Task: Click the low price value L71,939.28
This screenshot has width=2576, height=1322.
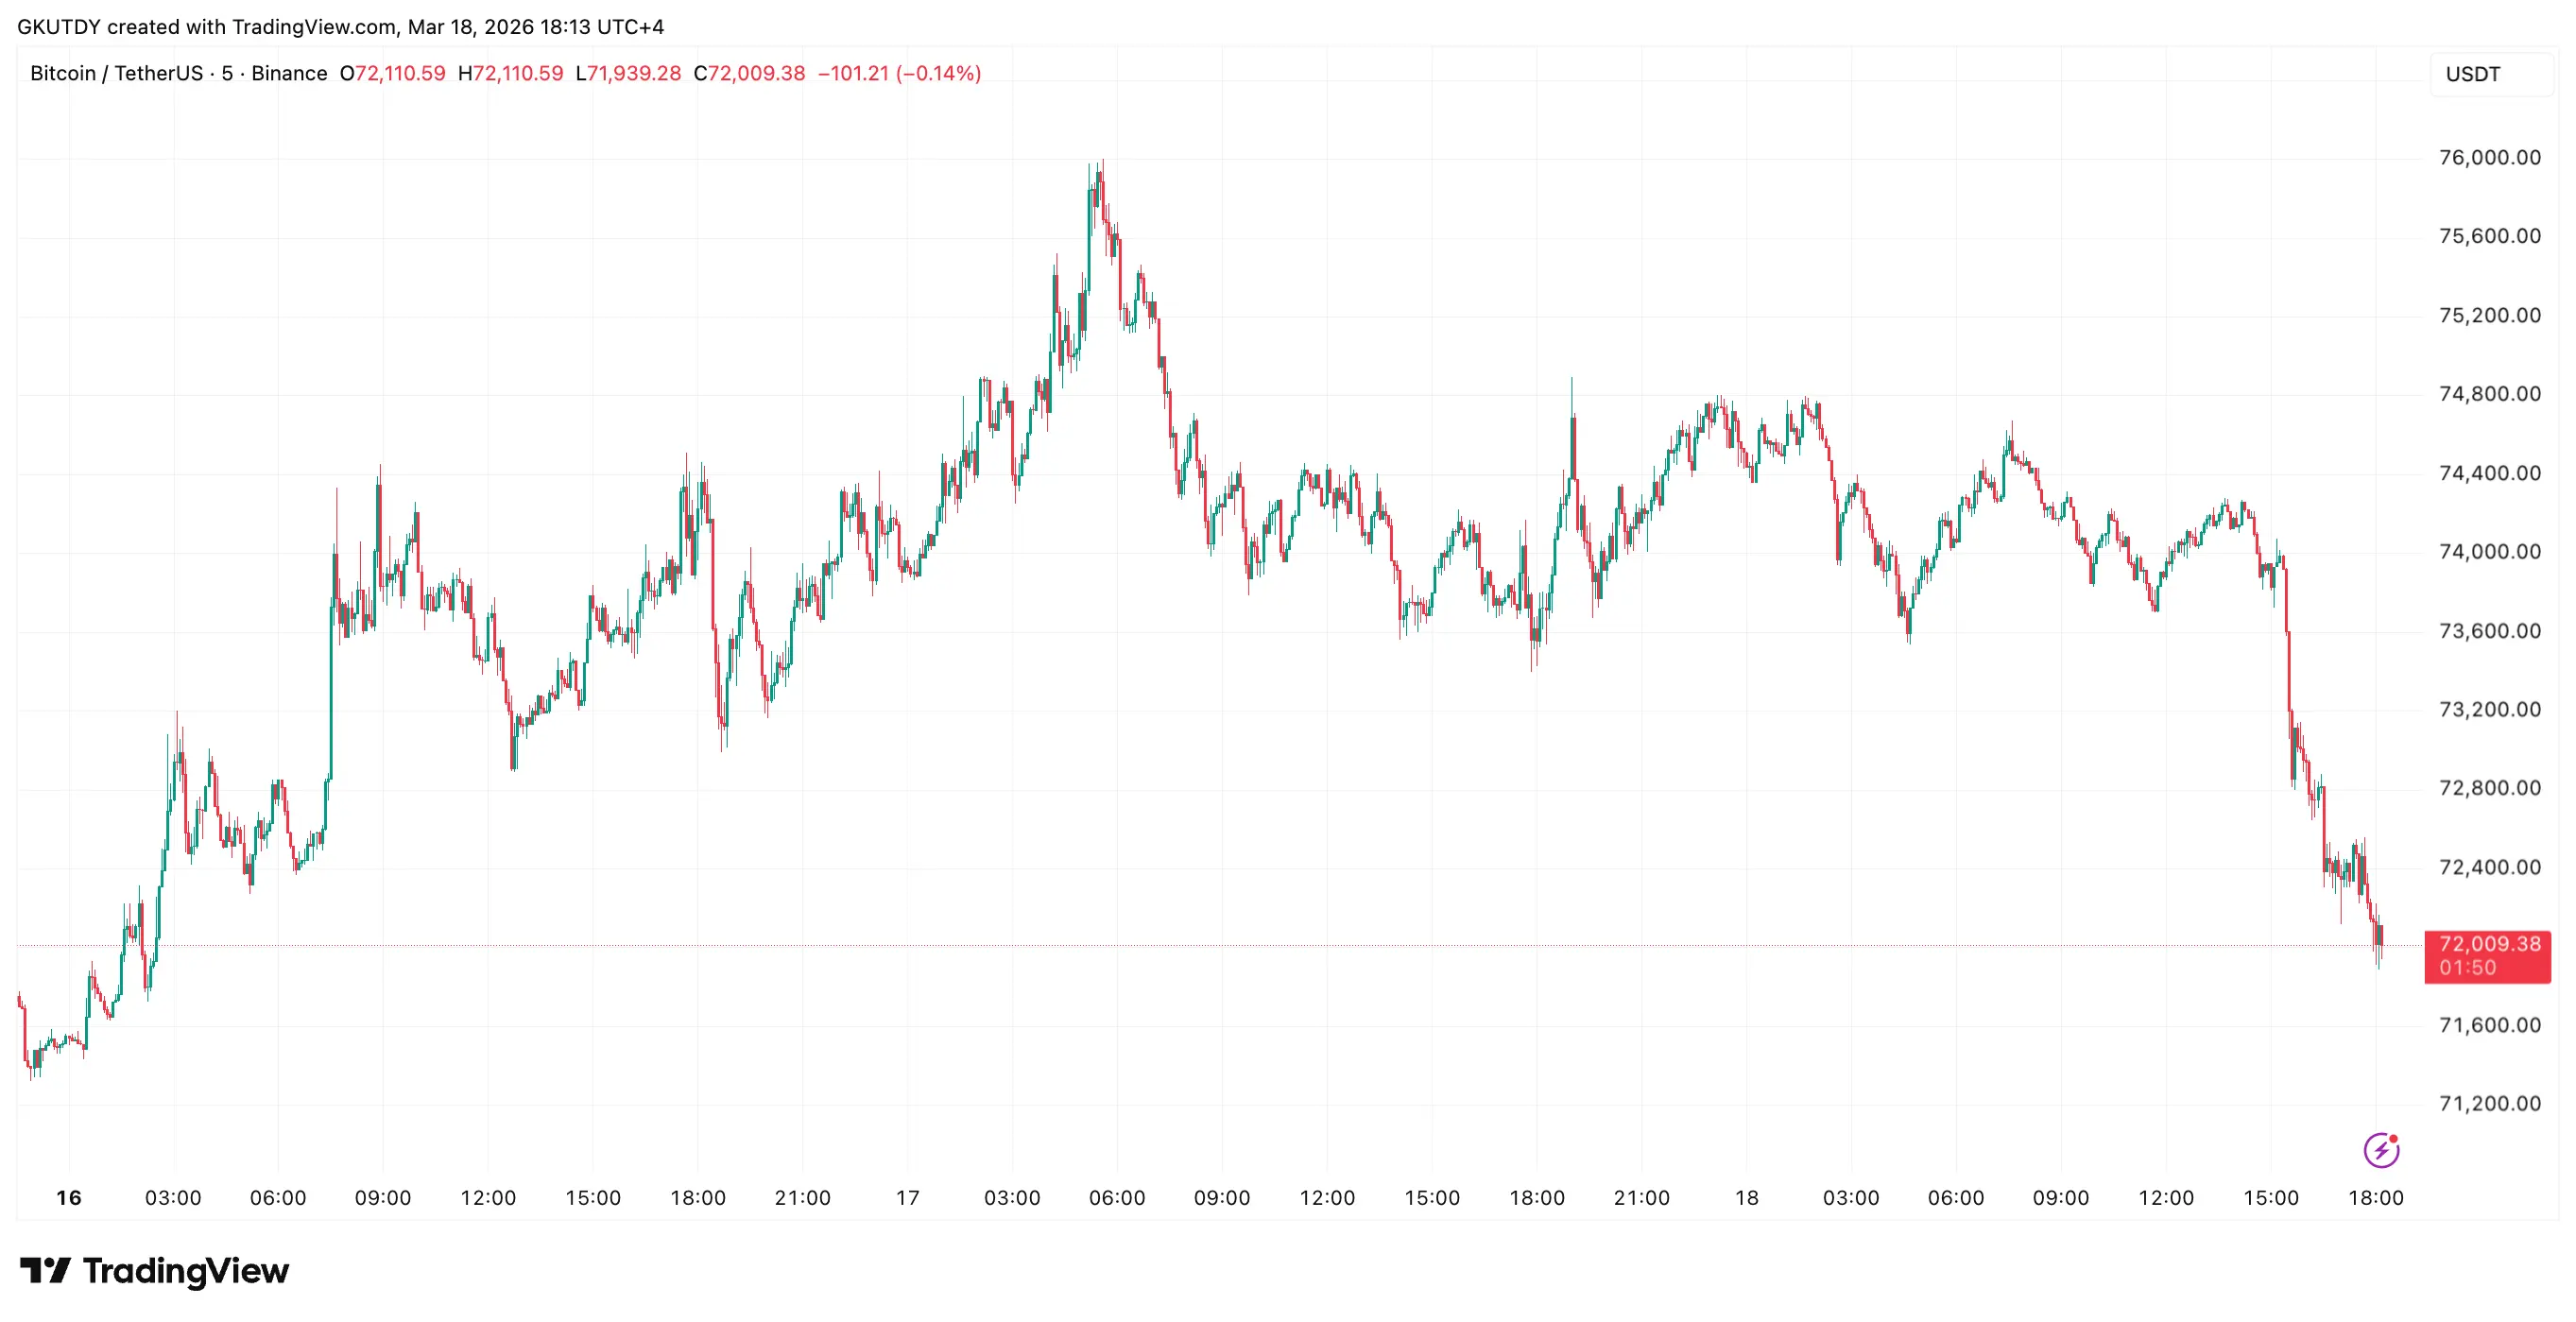Action: tap(628, 73)
